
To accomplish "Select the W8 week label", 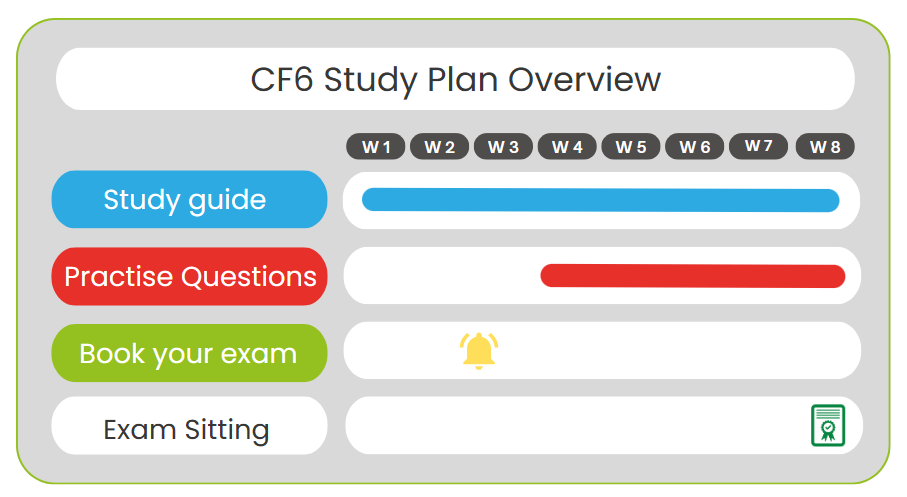I will click(x=825, y=147).
